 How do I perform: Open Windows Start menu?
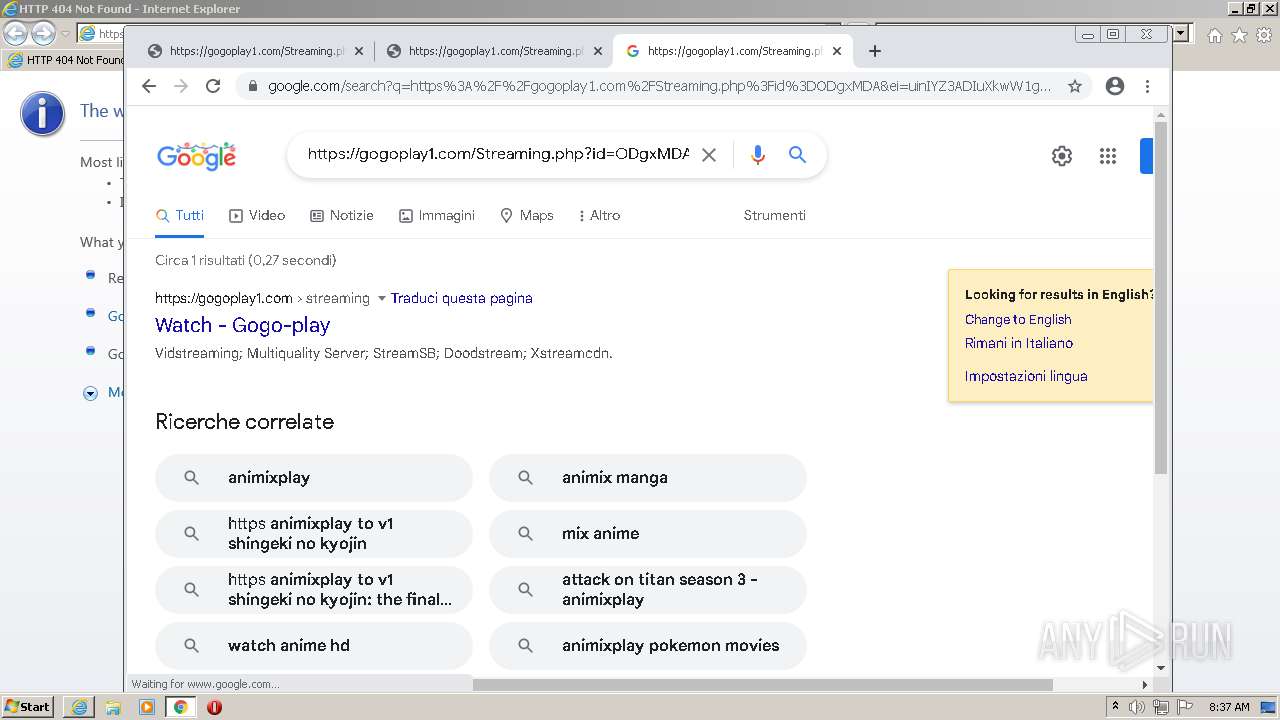click(x=27, y=707)
